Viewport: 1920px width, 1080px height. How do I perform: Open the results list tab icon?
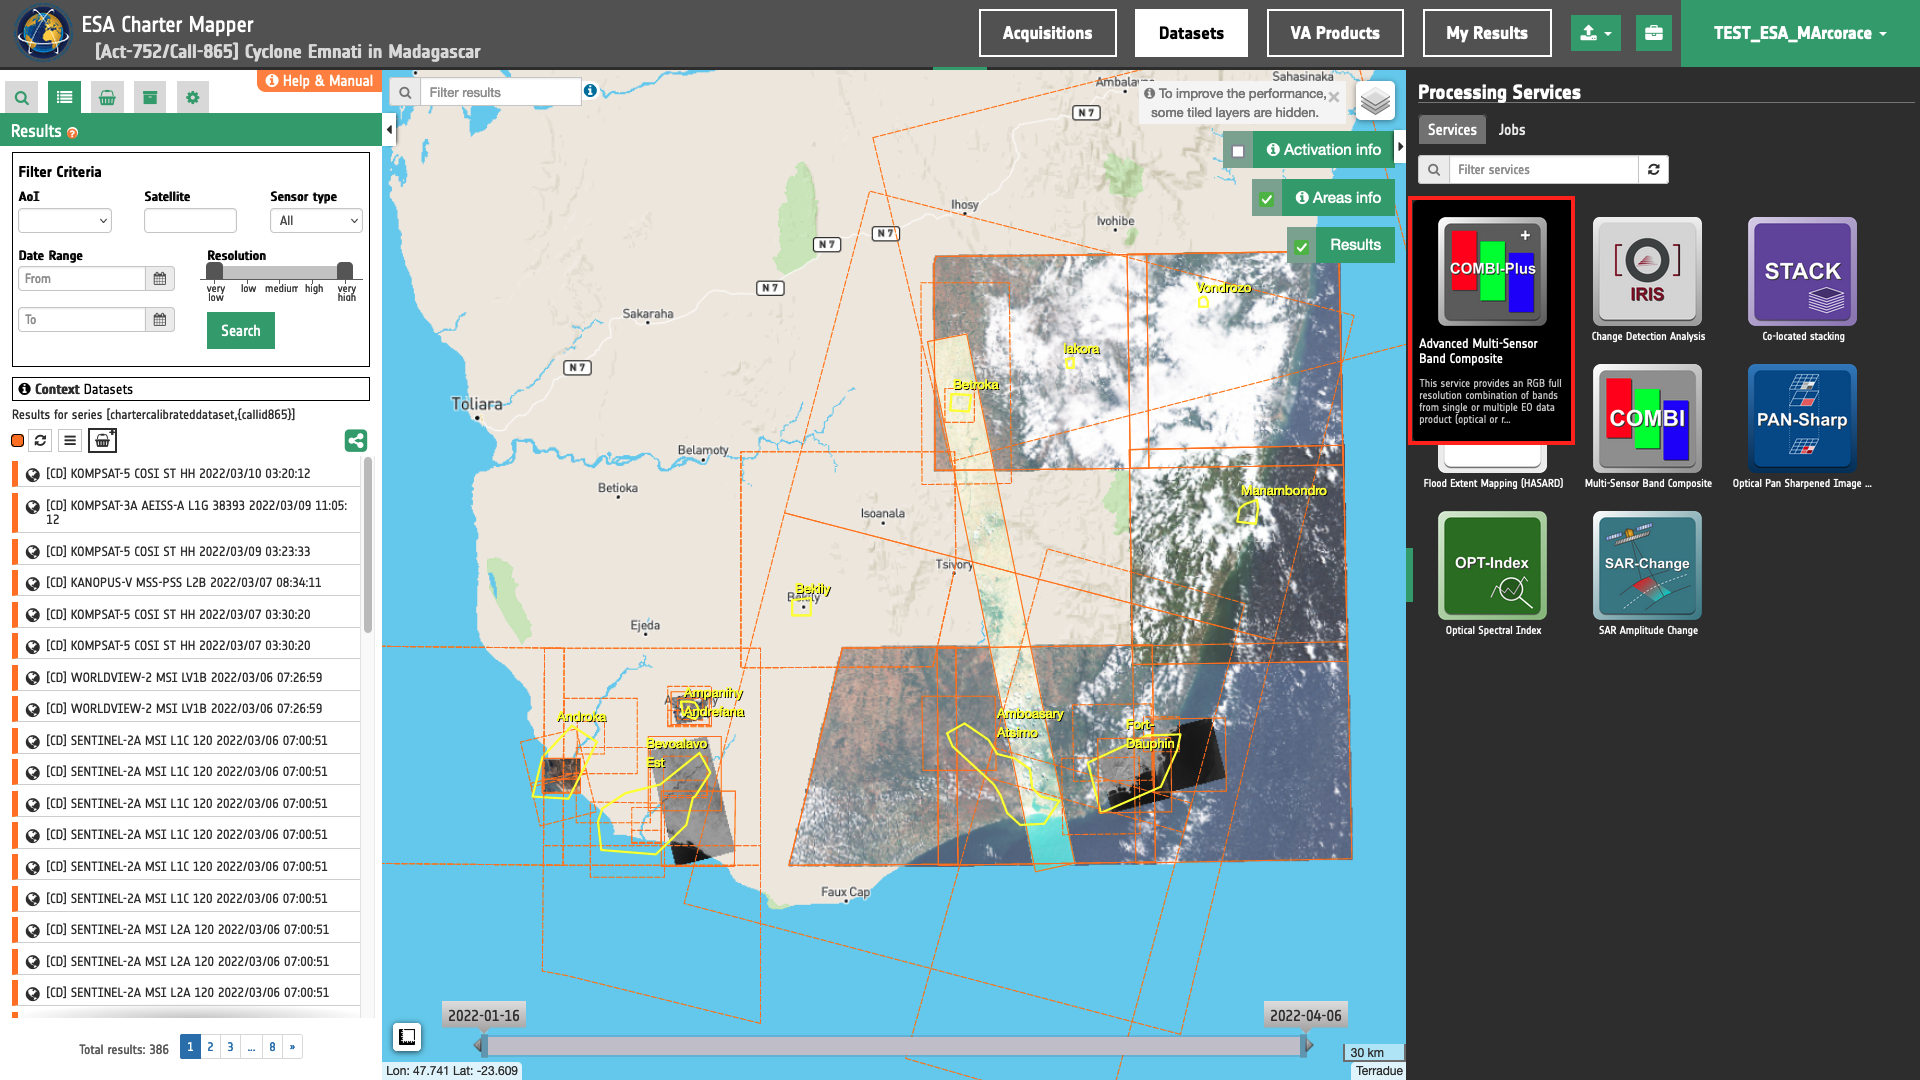click(64, 97)
